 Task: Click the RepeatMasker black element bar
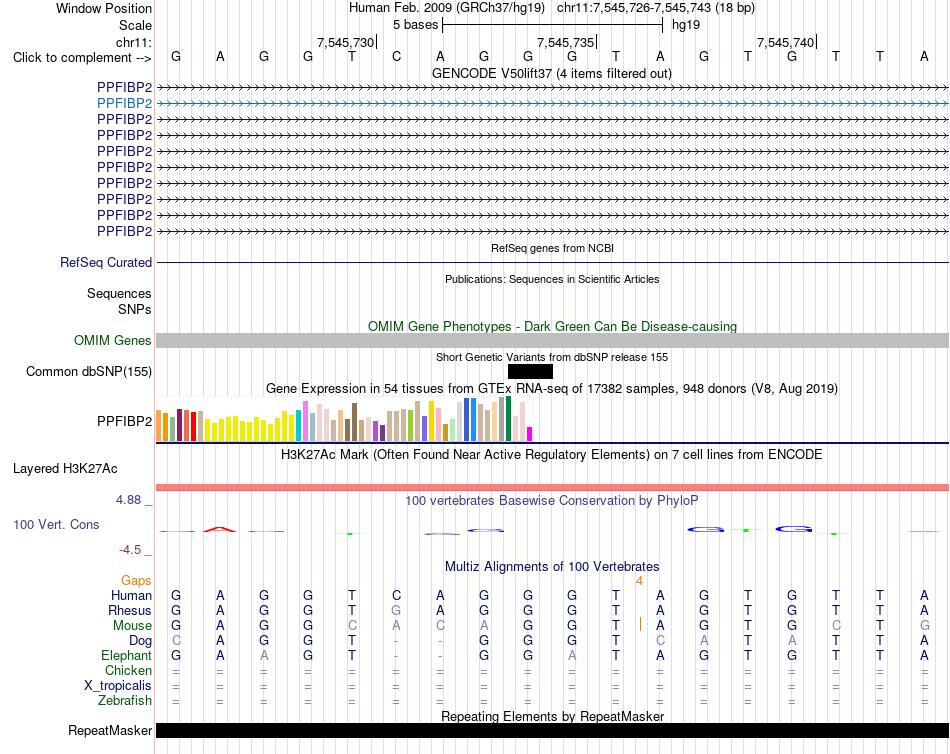click(552, 730)
